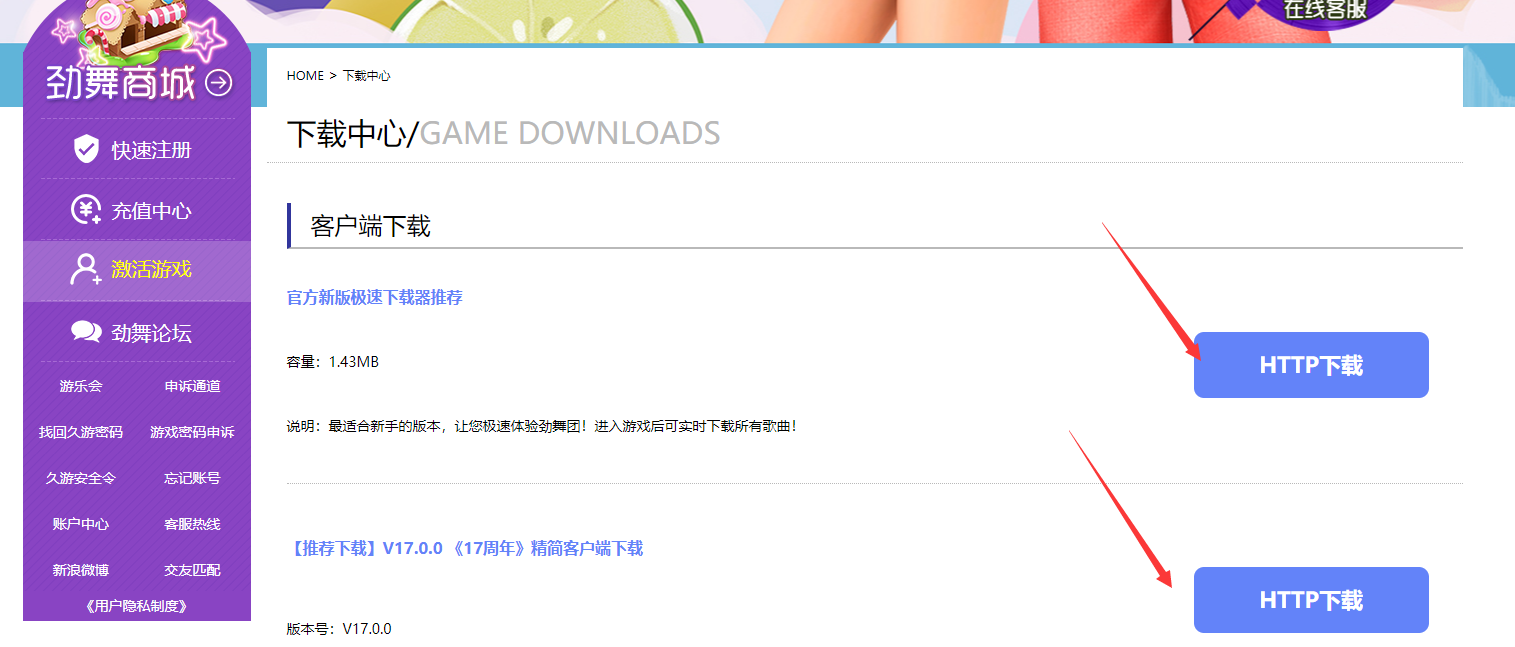Open 《用户隐私制度》 link

point(137,606)
